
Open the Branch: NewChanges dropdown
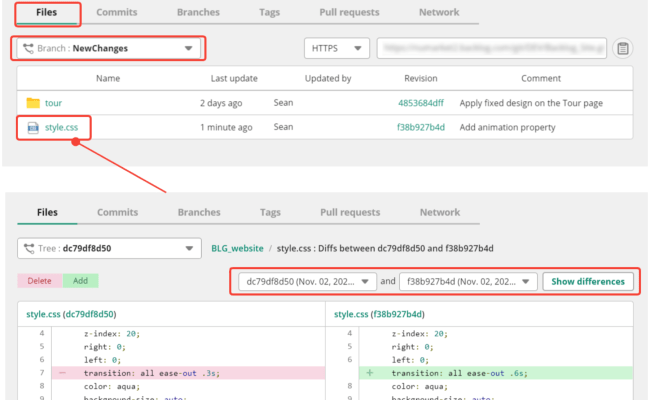tap(109, 48)
